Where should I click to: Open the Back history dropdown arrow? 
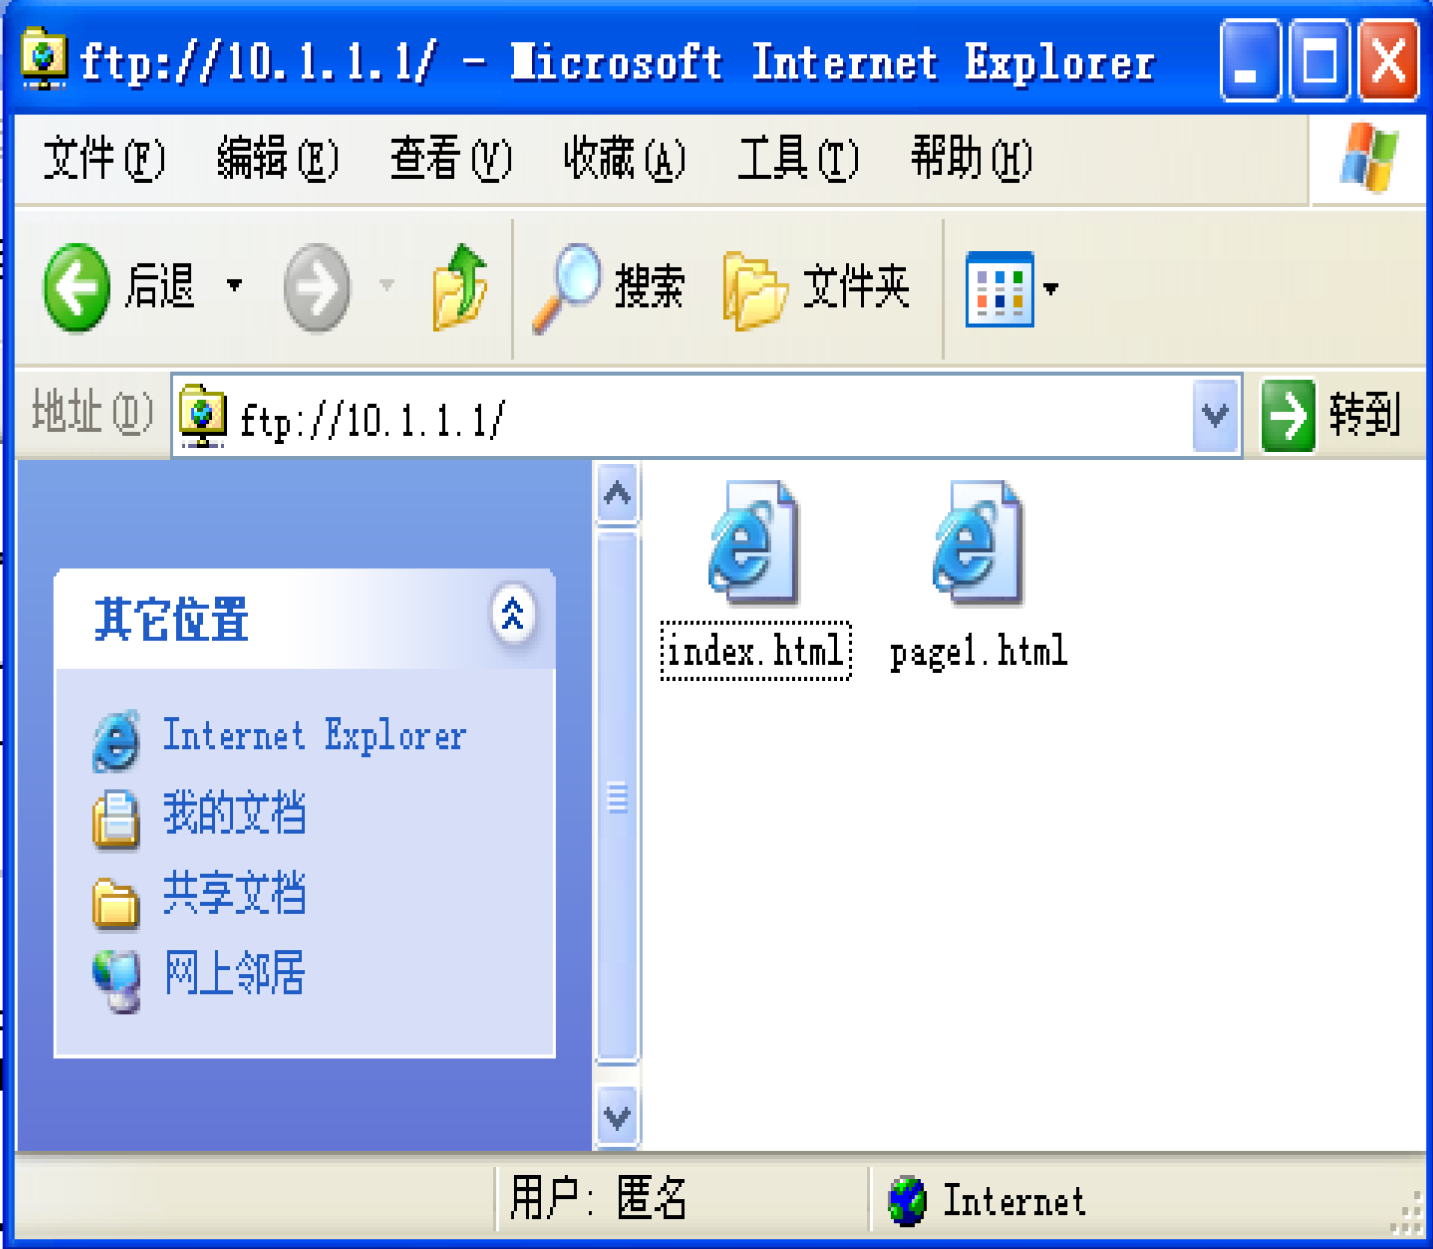[x=234, y=286]
